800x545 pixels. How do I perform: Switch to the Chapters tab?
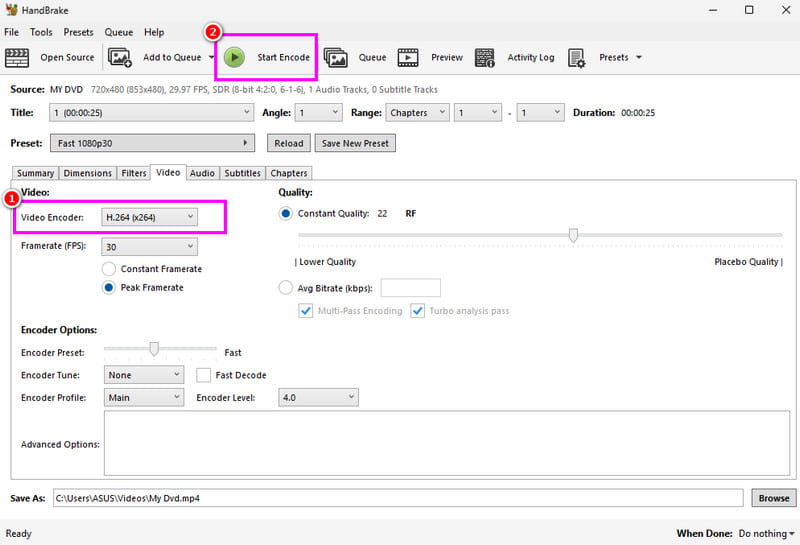(289, 173)
